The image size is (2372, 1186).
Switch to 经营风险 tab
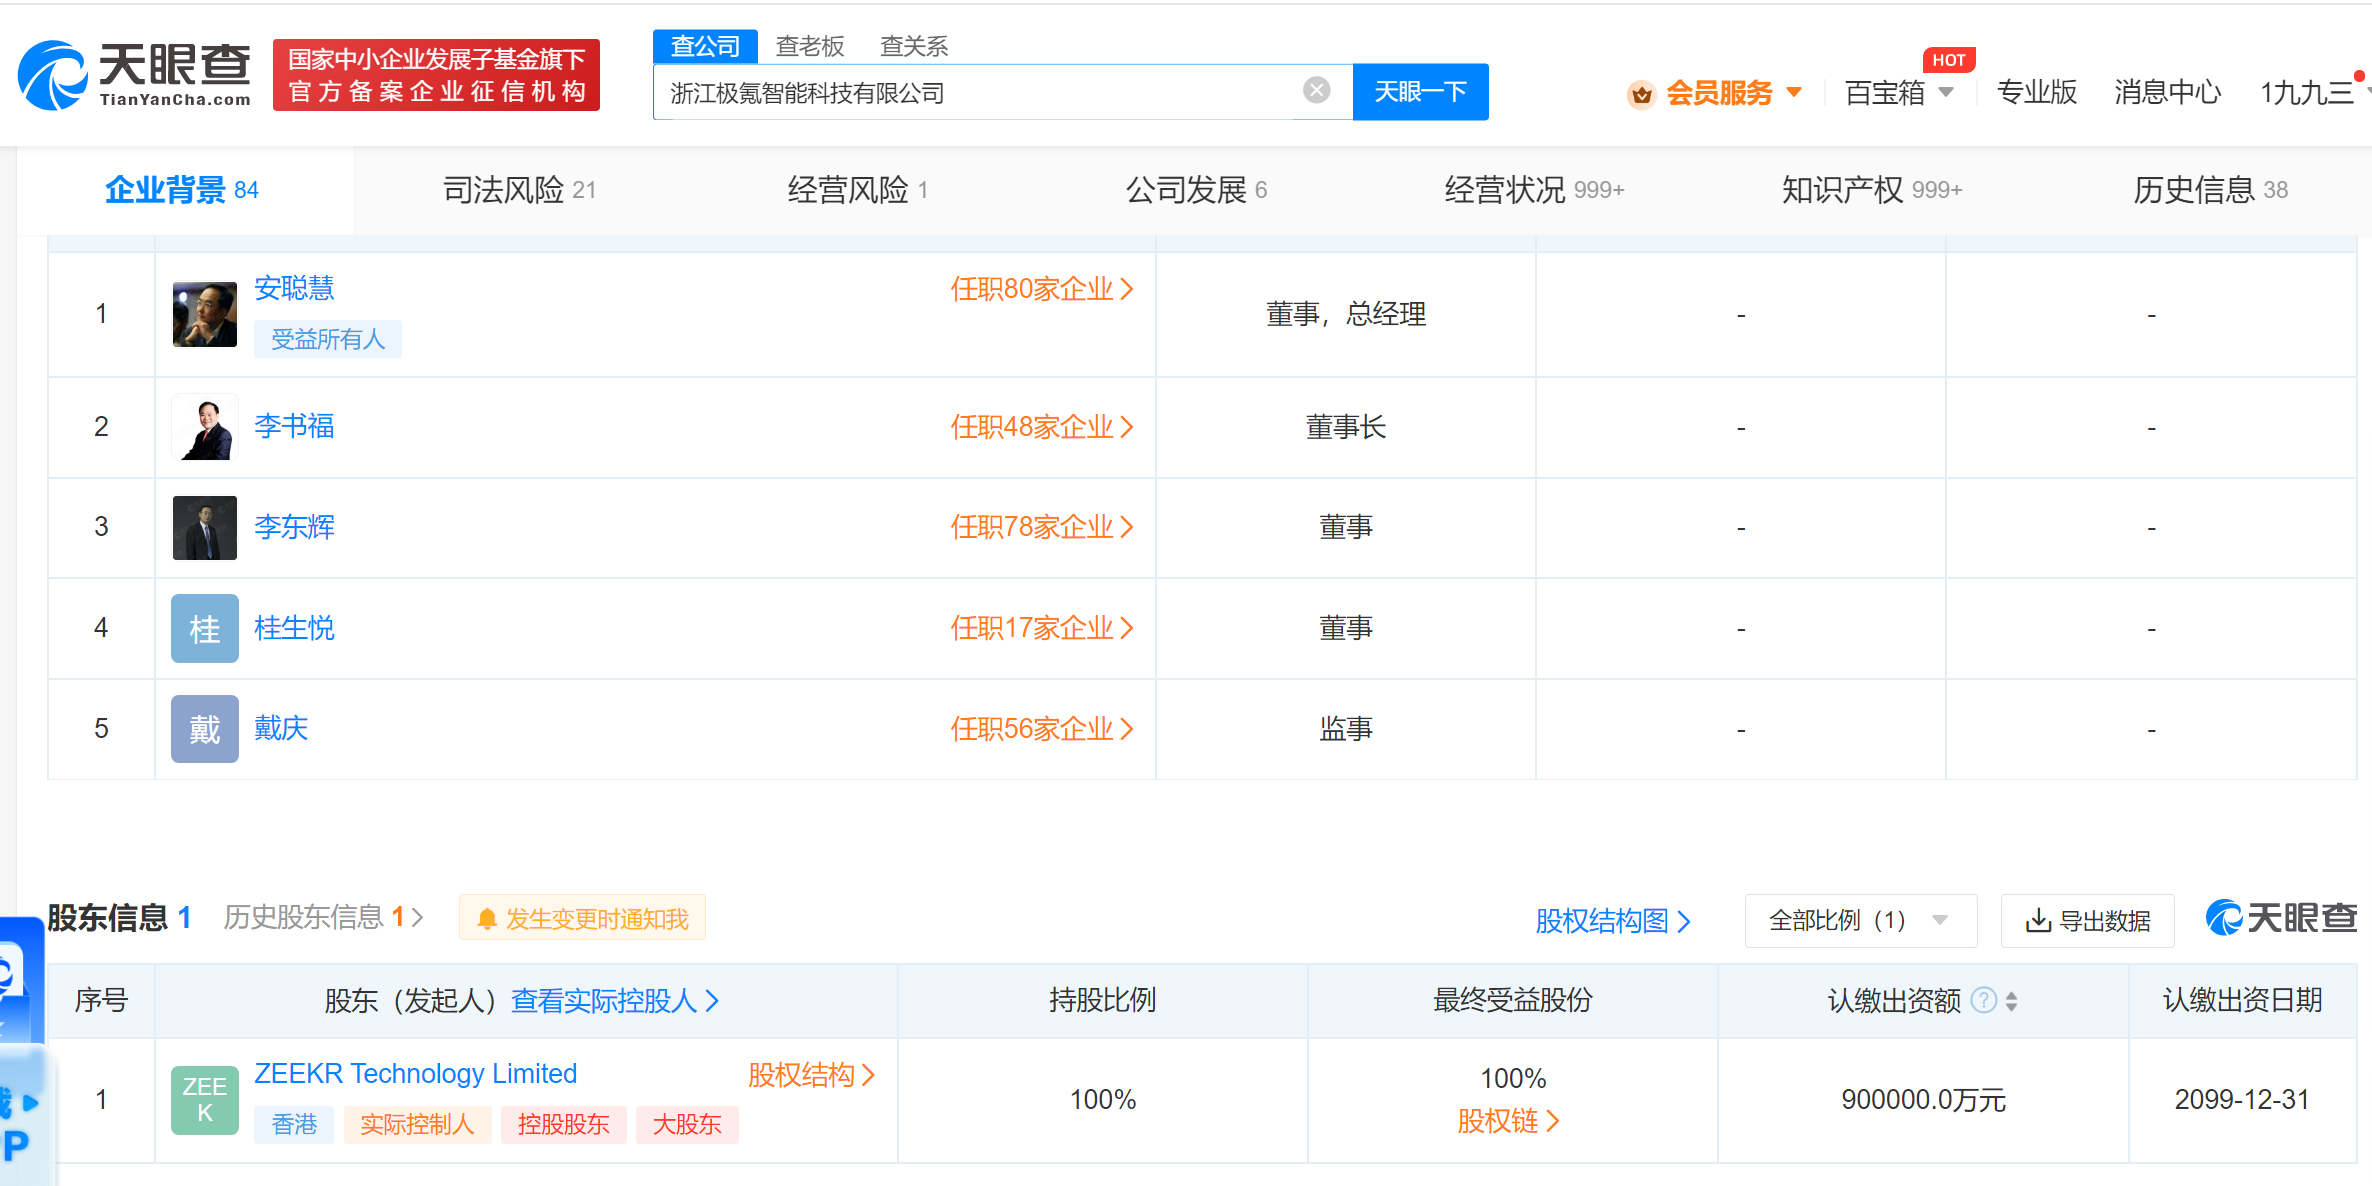point(858,190)
